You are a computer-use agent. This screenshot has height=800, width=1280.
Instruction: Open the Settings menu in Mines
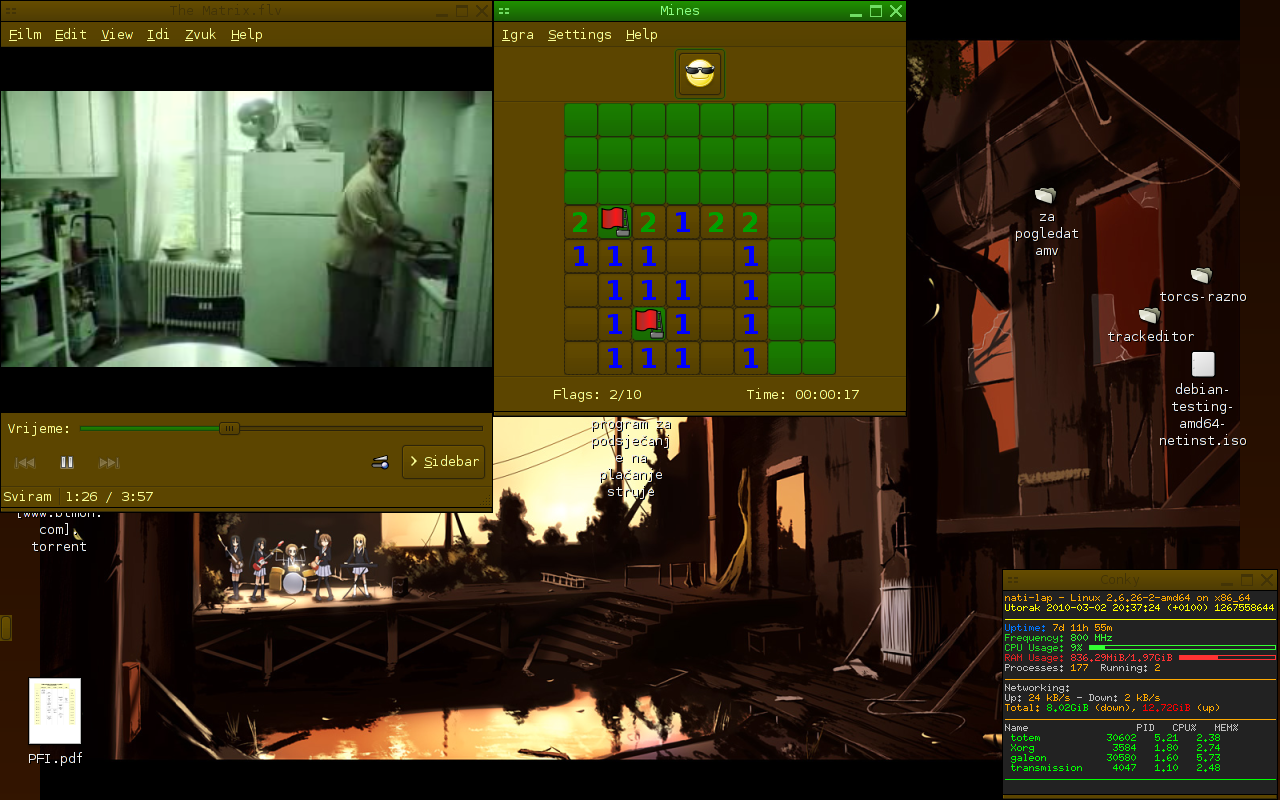click(579, 34)
